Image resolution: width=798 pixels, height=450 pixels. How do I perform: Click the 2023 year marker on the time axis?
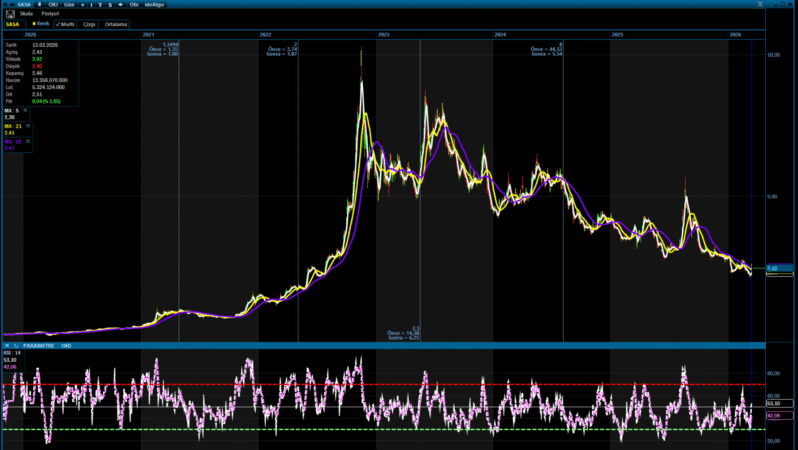383,34
